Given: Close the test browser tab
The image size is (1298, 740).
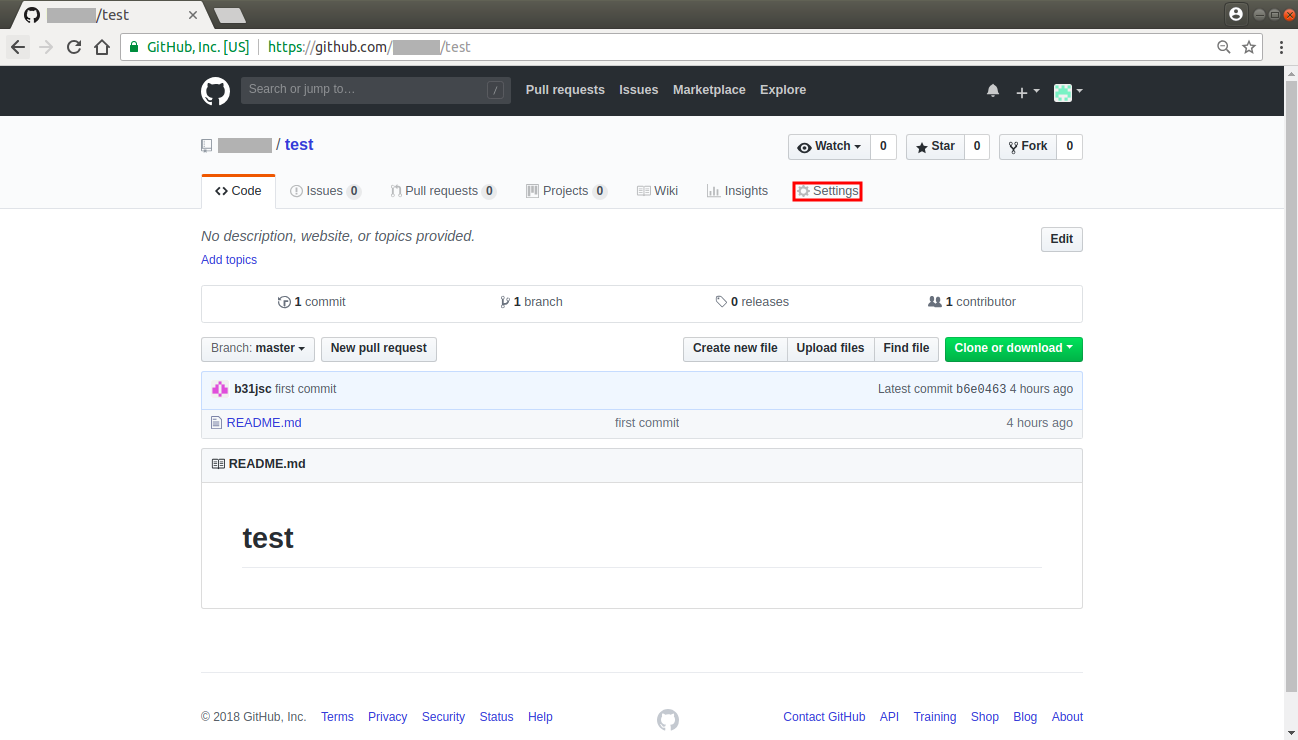Looking at the screenshot, I should pyautogui.click(x=193, y=16).
